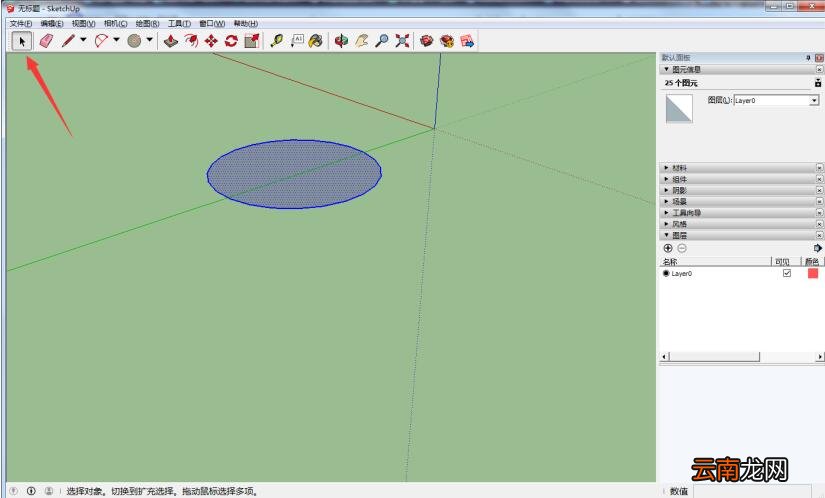This screenshot has height=498, width=825.
Task: Open the 文件(F) menu
Action: tap(21, 24)
